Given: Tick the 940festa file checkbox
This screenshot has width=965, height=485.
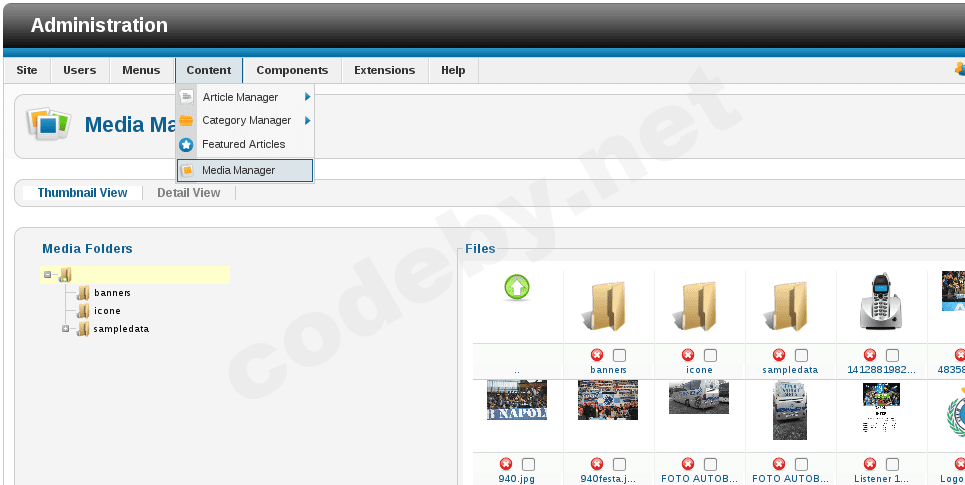Looking at the screenshot, I should (x=619, y=464).
